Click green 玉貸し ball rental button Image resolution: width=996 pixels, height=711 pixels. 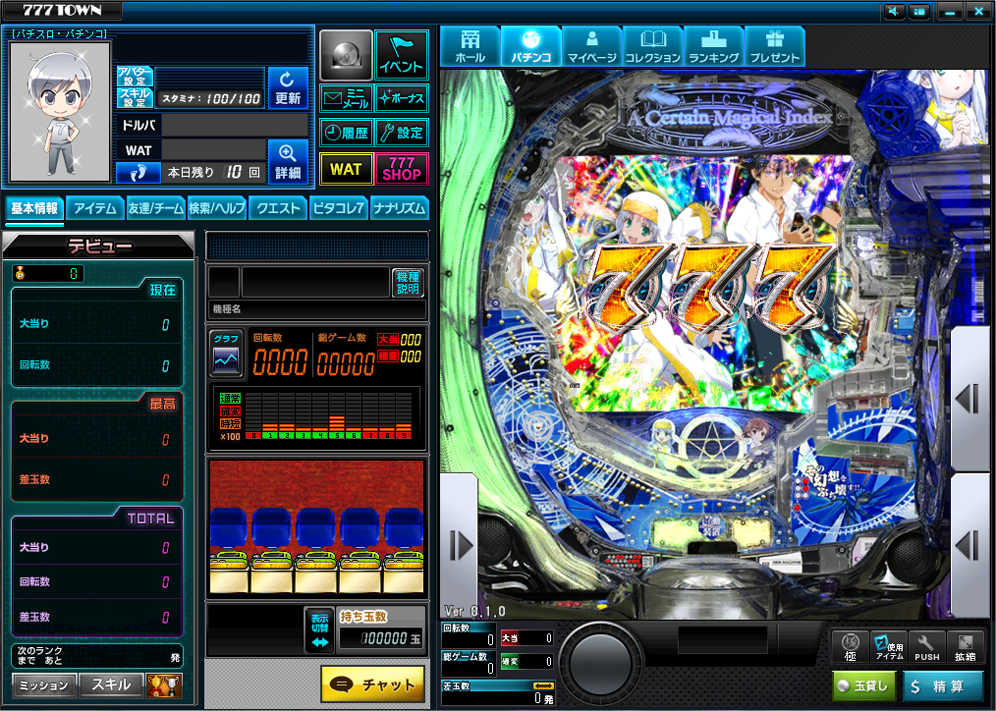coord(865,686)
